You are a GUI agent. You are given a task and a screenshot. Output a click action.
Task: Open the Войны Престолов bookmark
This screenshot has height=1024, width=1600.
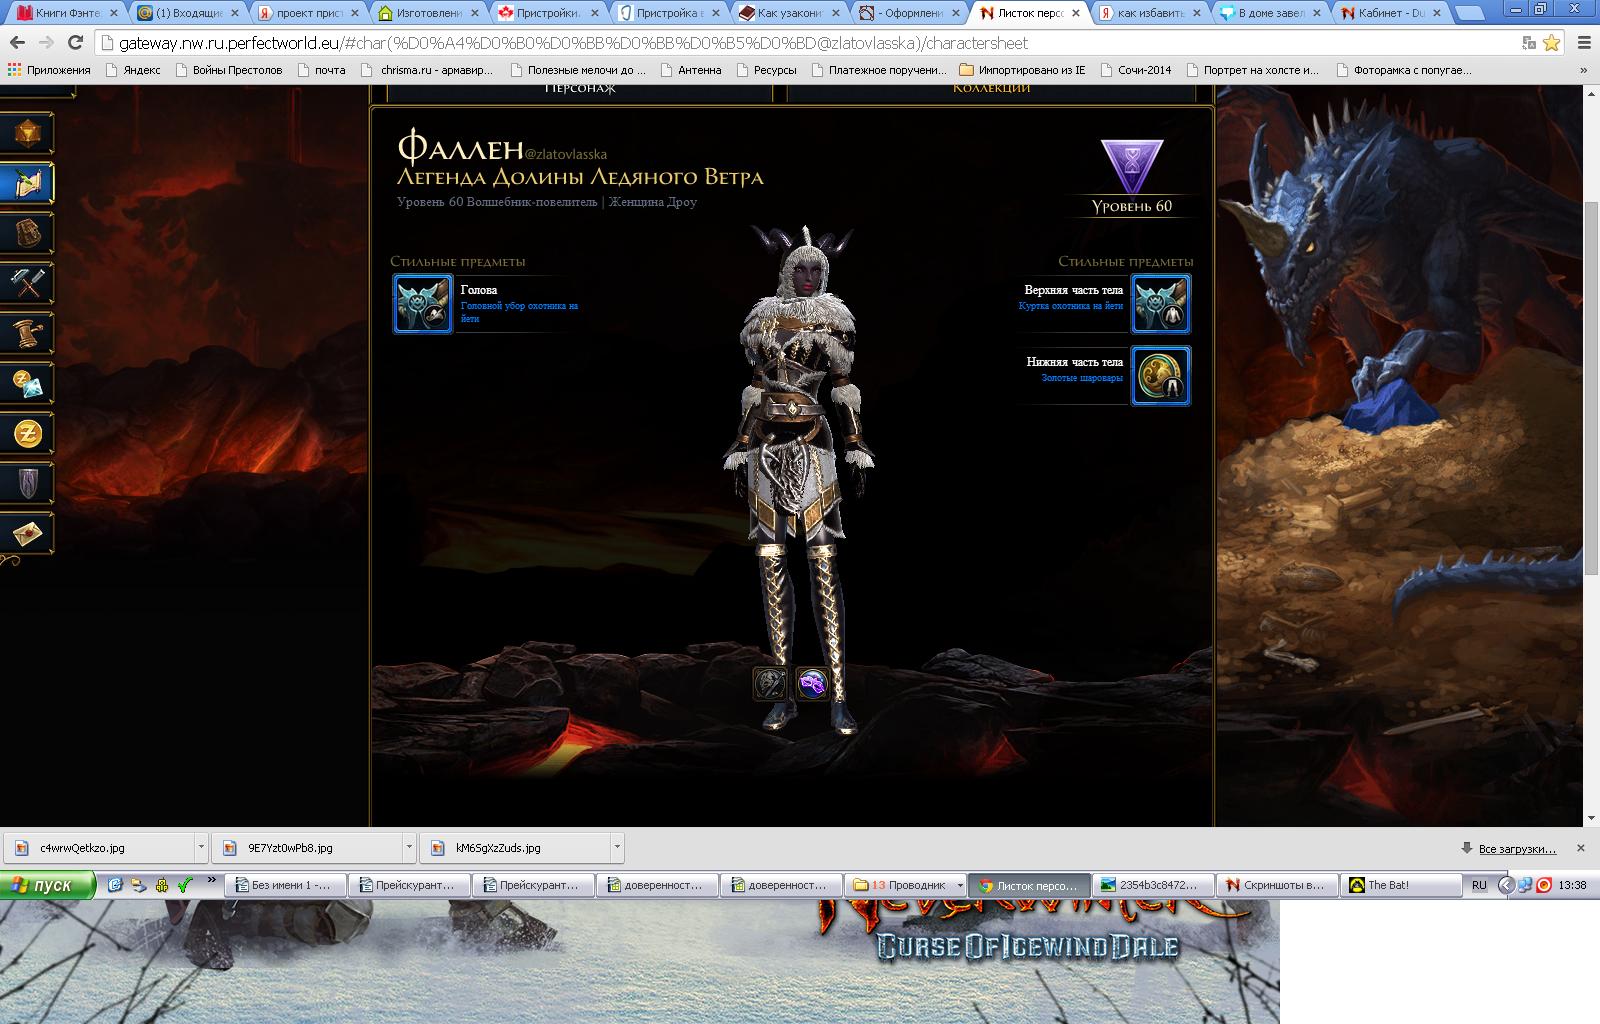coord(229,70)
